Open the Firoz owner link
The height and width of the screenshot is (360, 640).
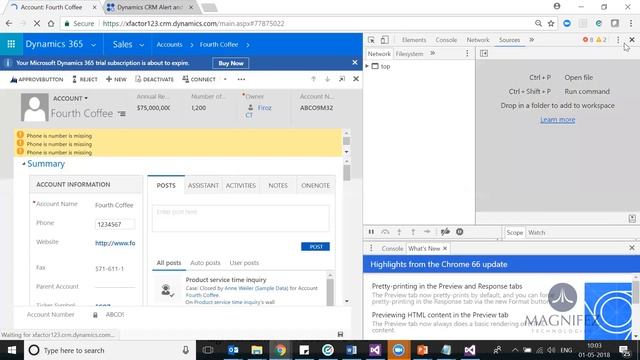point(264,108)
